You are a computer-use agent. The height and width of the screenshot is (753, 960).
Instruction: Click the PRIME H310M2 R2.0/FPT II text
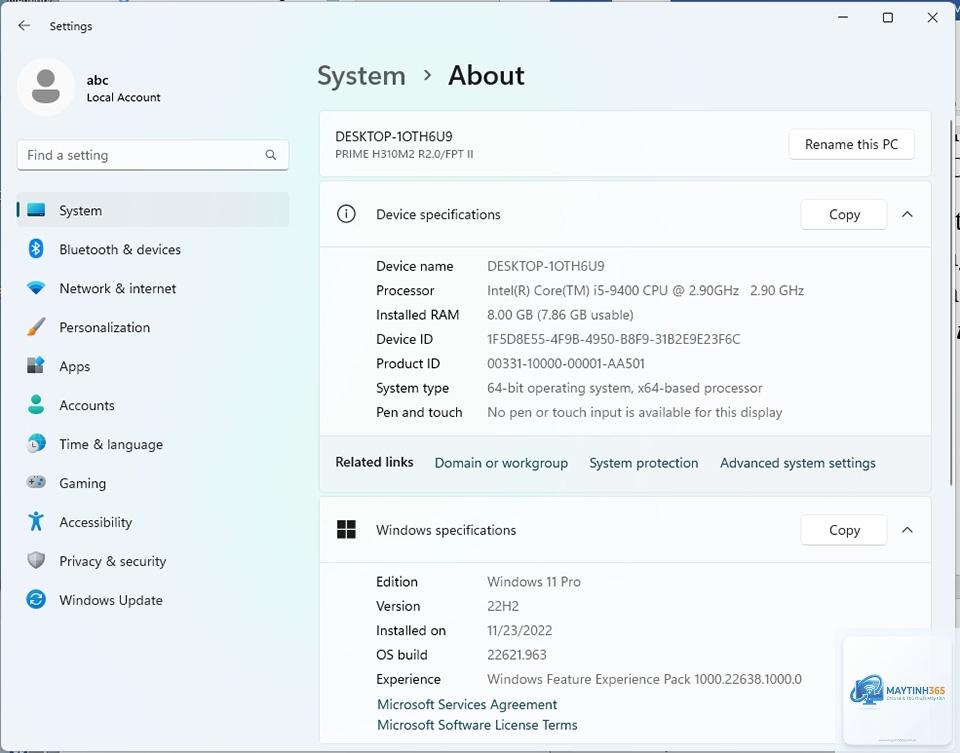404,154
